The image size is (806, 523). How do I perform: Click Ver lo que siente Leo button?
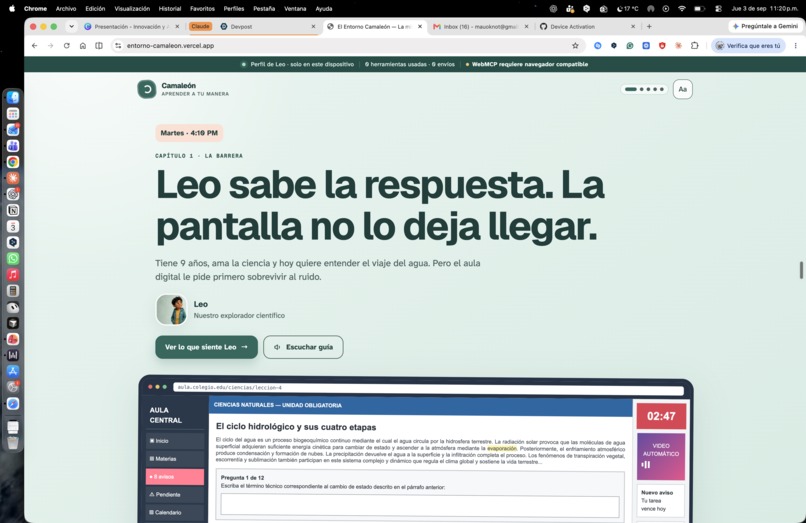coord(207,347)
